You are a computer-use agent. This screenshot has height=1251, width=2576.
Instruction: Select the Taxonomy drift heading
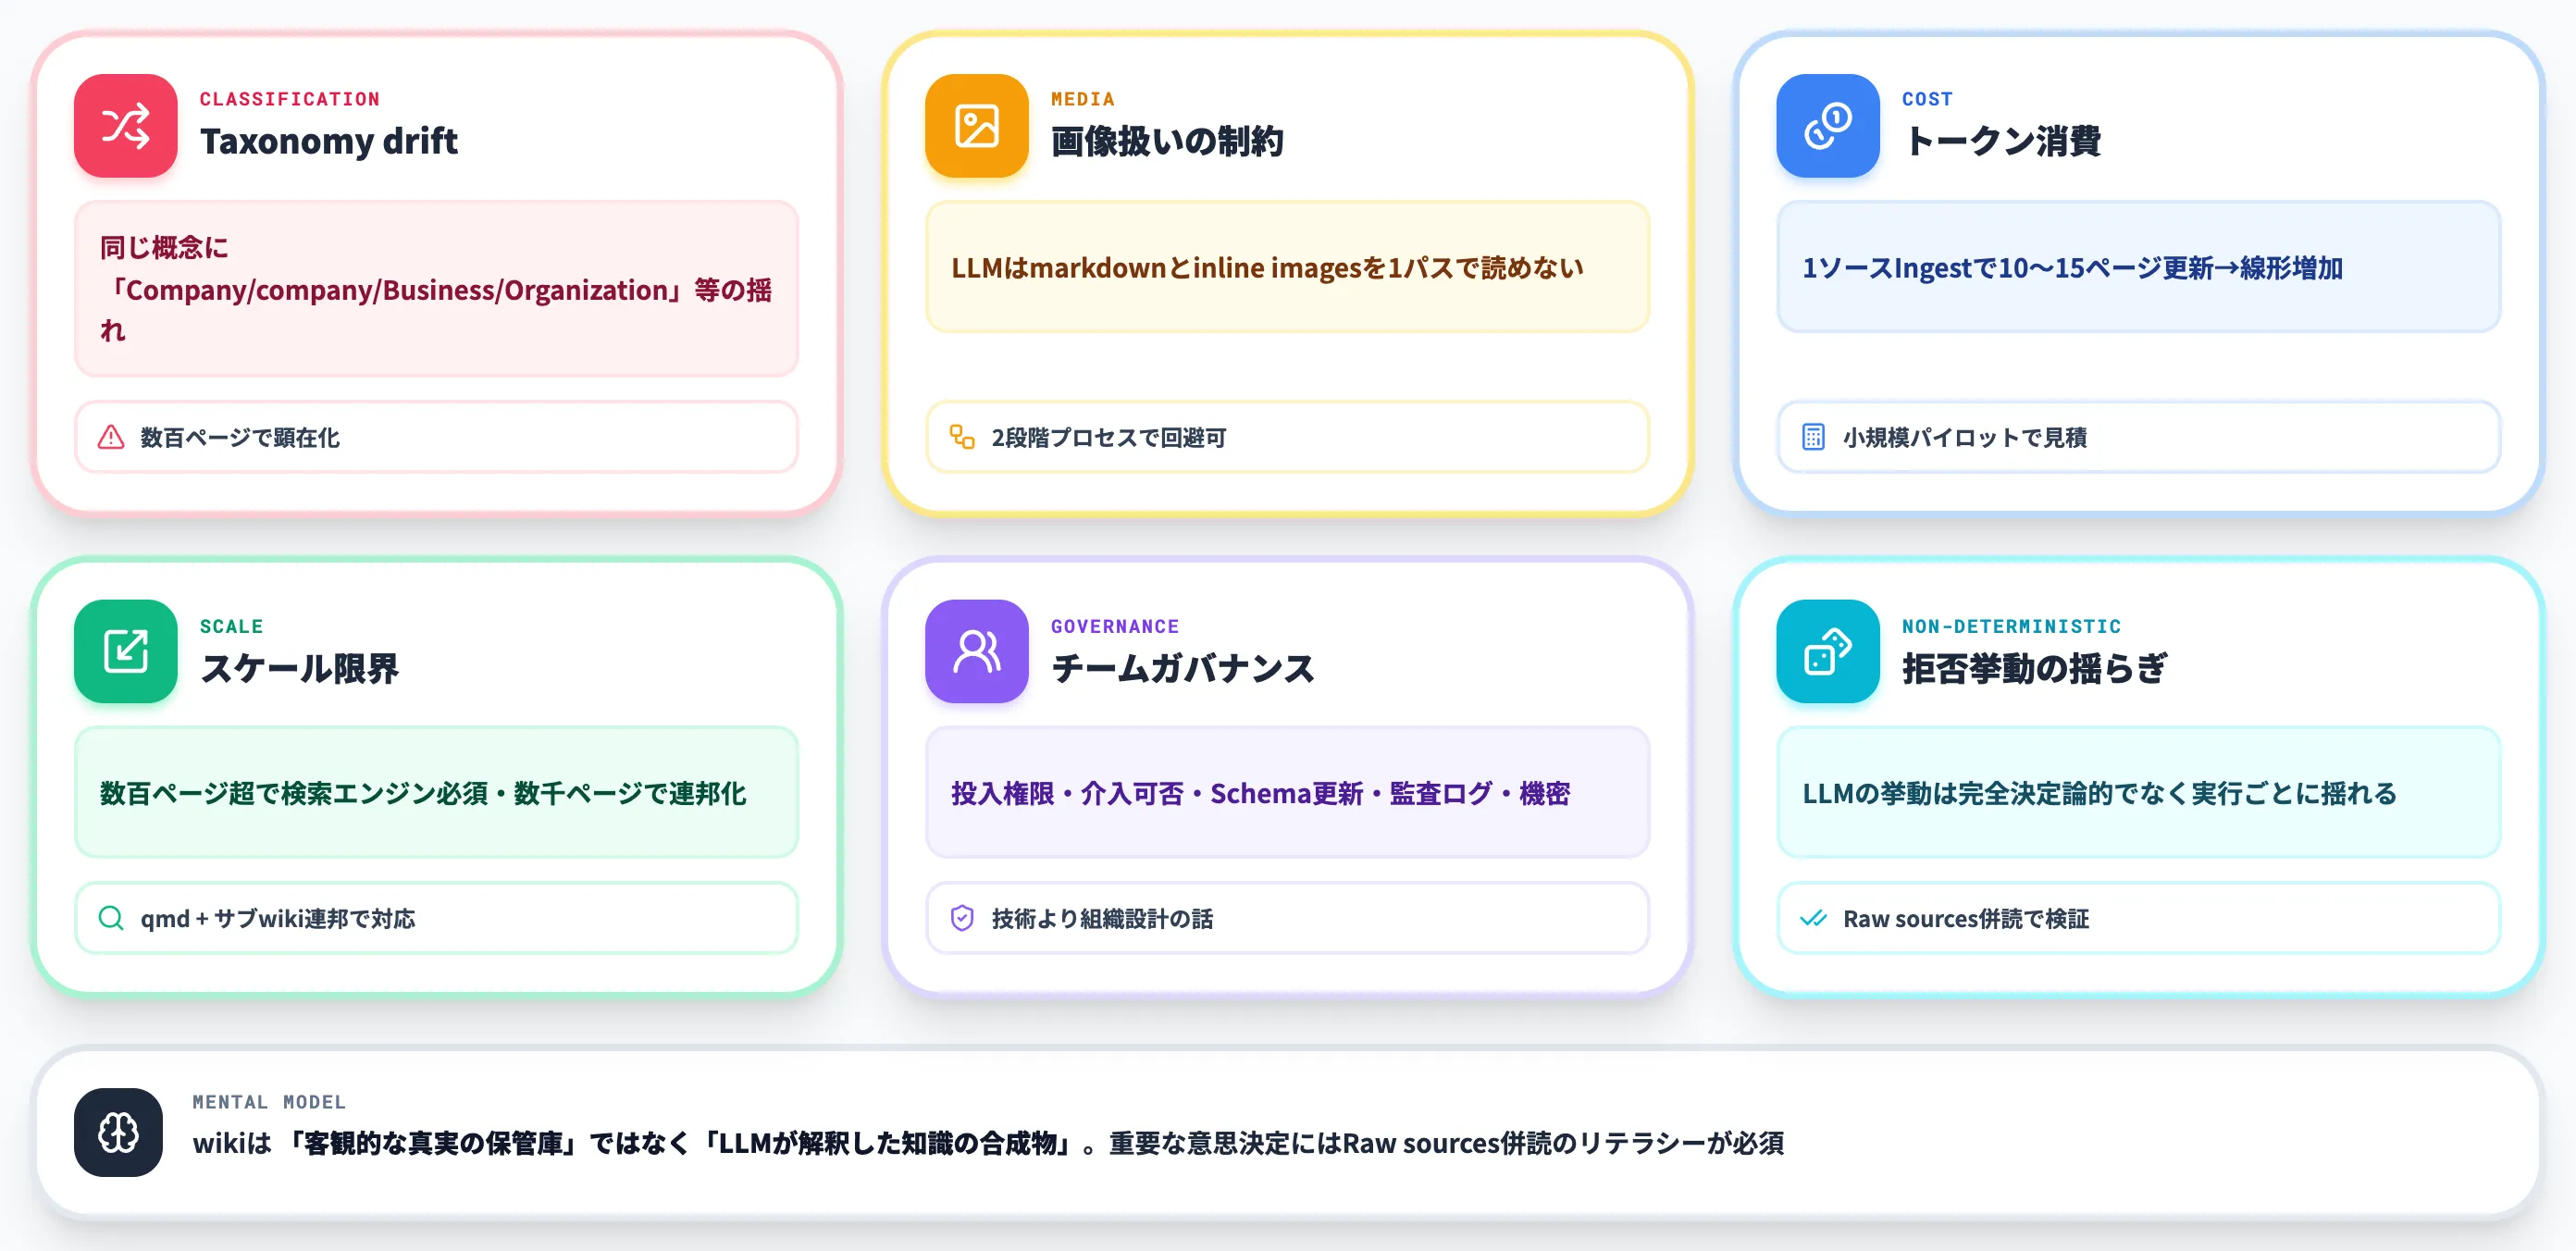click(x=328, y=141)
